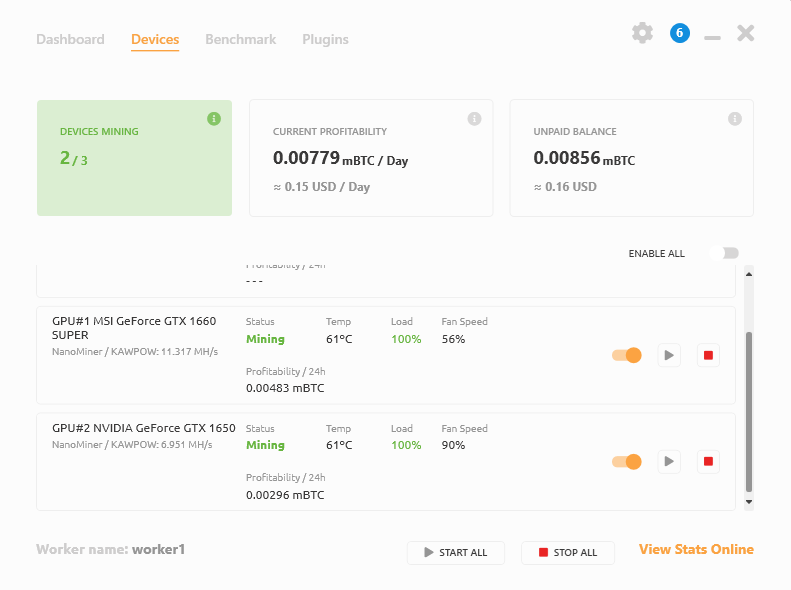Image resolution: width=791 pixels, height=590 pixels.
Task: Disable the GPU#2 NVIDIA GeForce toggle
Action: [x=627, y=461]
